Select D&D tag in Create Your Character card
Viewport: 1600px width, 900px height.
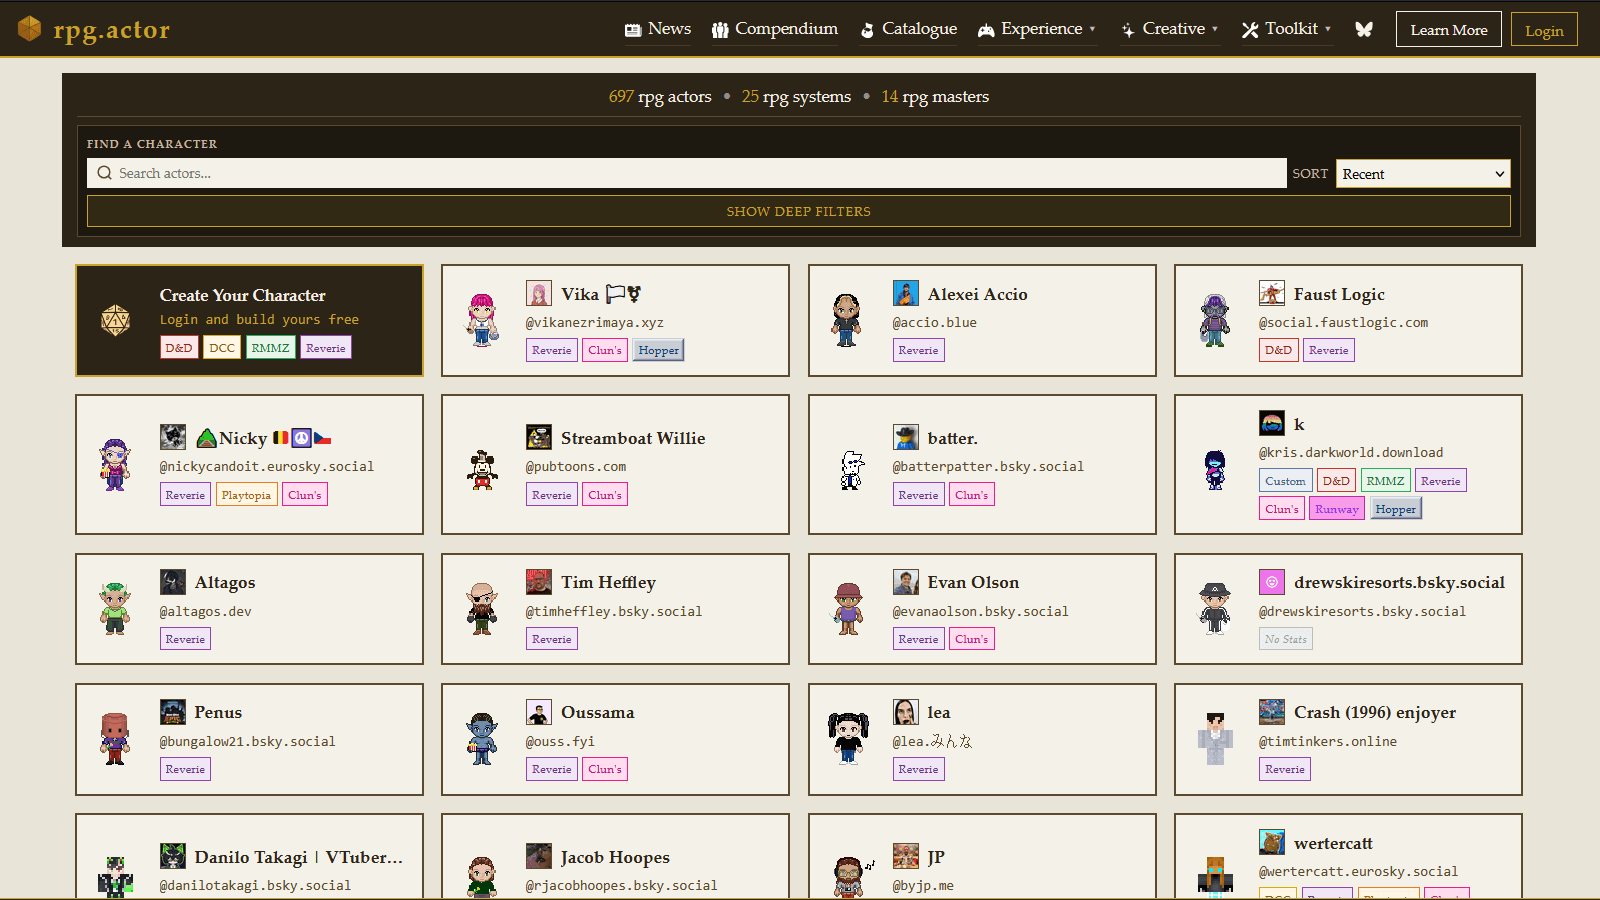point(179,348)
